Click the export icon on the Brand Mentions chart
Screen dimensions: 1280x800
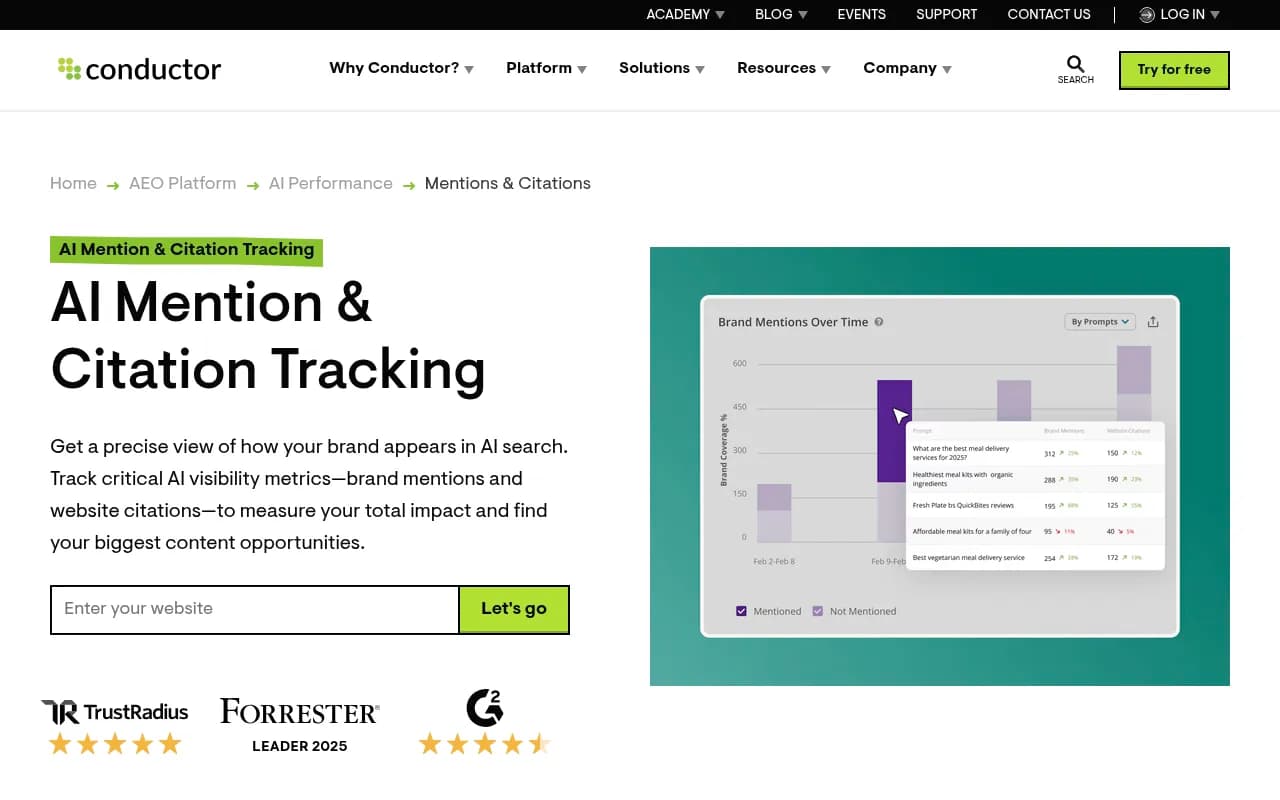coord(1154,321)
